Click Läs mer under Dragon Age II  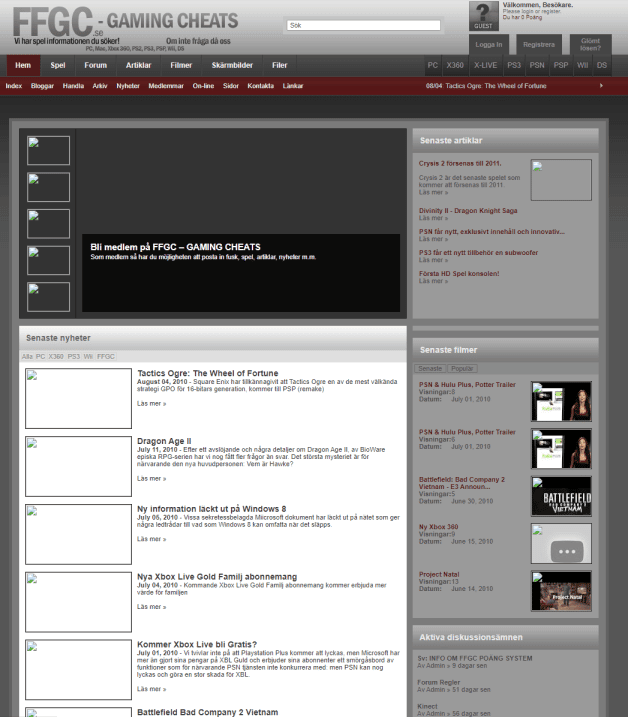[151, 479]
